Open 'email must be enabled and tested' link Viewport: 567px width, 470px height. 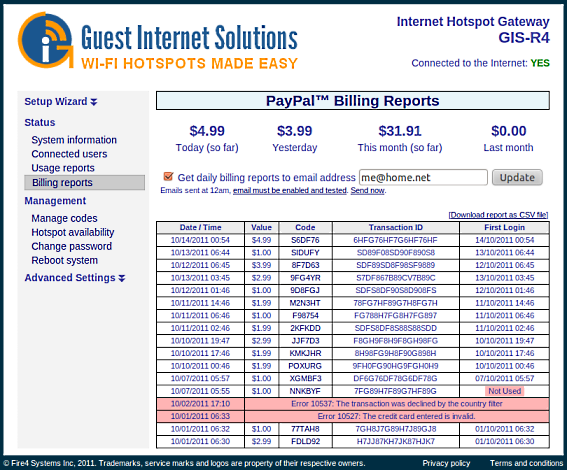pyautogui.click(x=290, y=191)
